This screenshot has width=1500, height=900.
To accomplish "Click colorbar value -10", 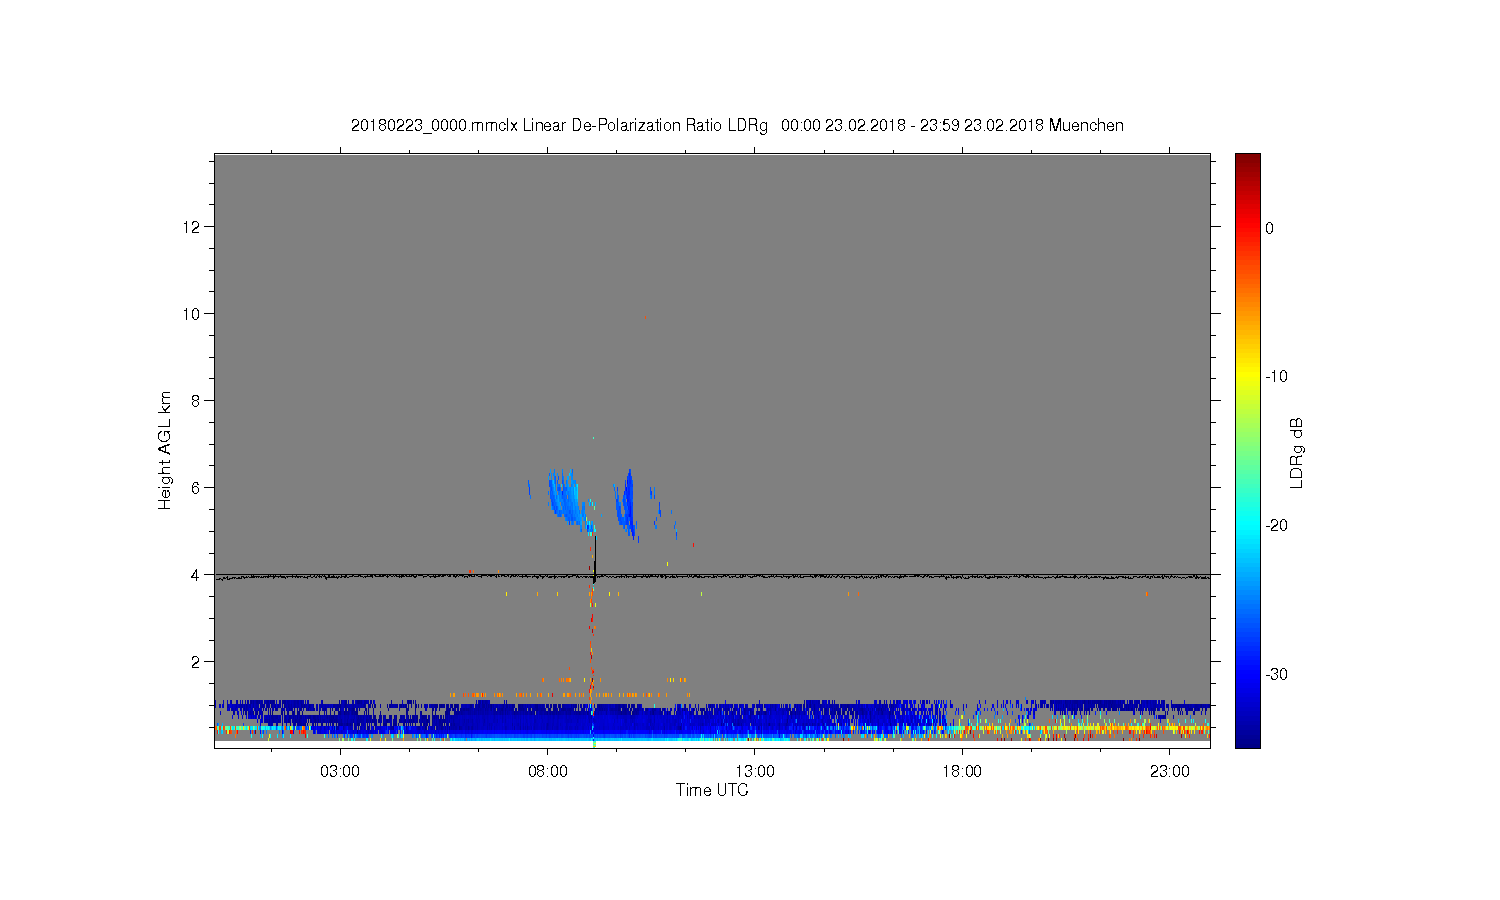I will click(1276, 377).
